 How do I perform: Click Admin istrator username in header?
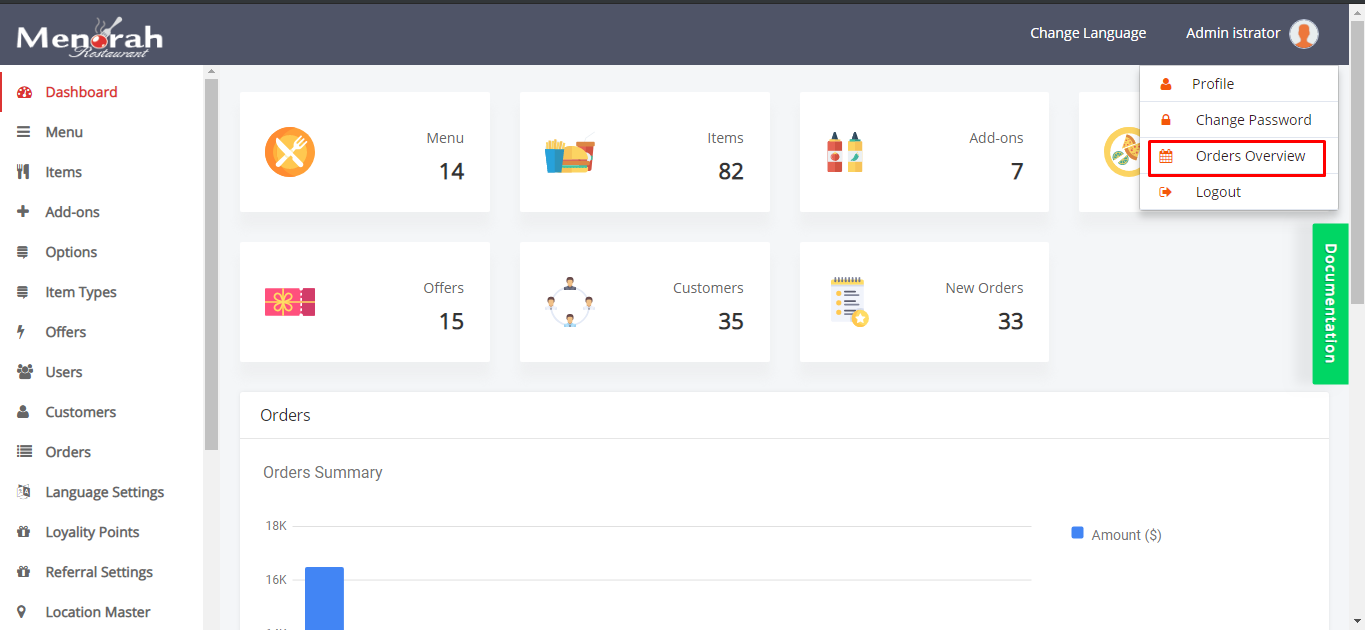pyautogui.click(x=1232, y=33)
